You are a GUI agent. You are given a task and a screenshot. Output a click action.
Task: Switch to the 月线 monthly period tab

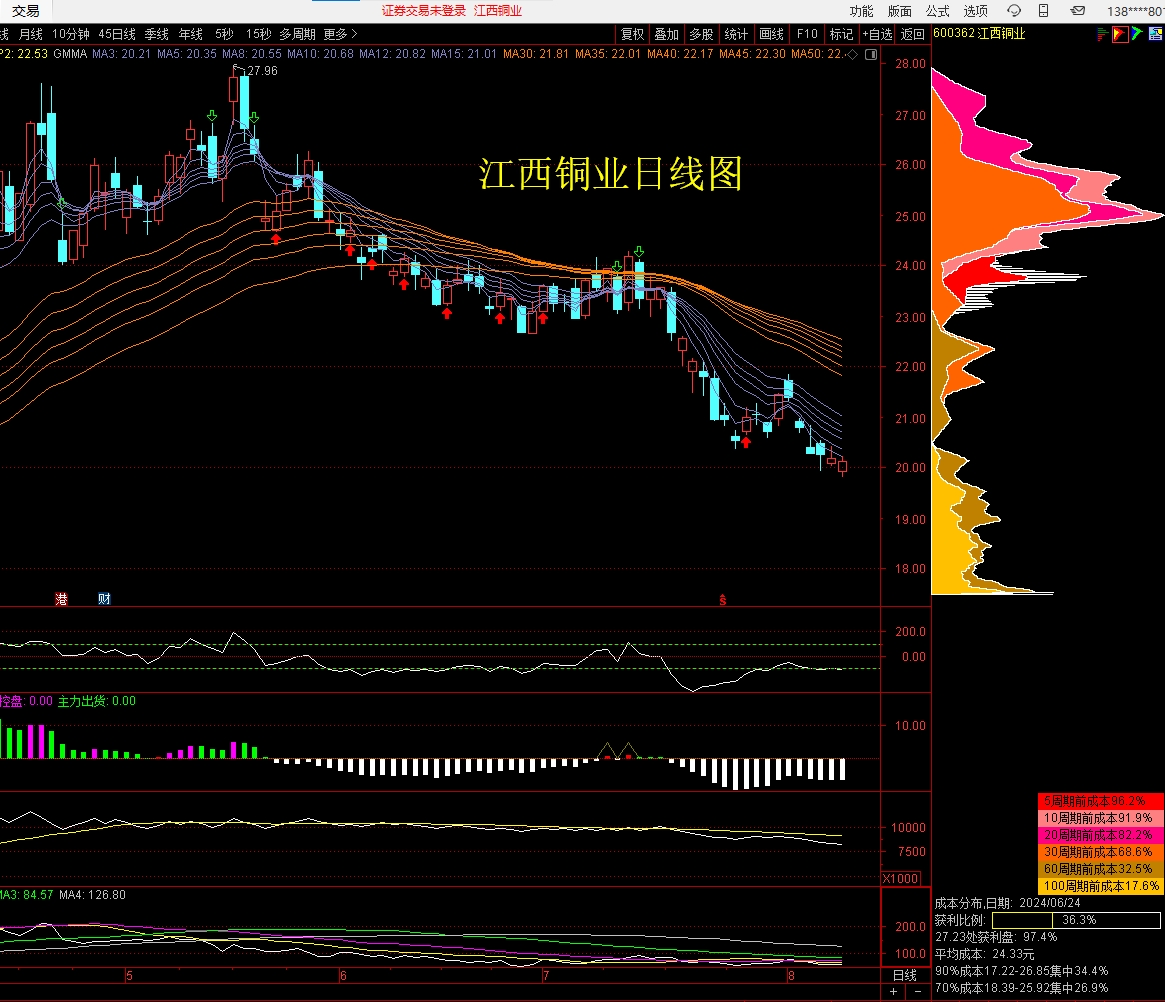point(31,33)
